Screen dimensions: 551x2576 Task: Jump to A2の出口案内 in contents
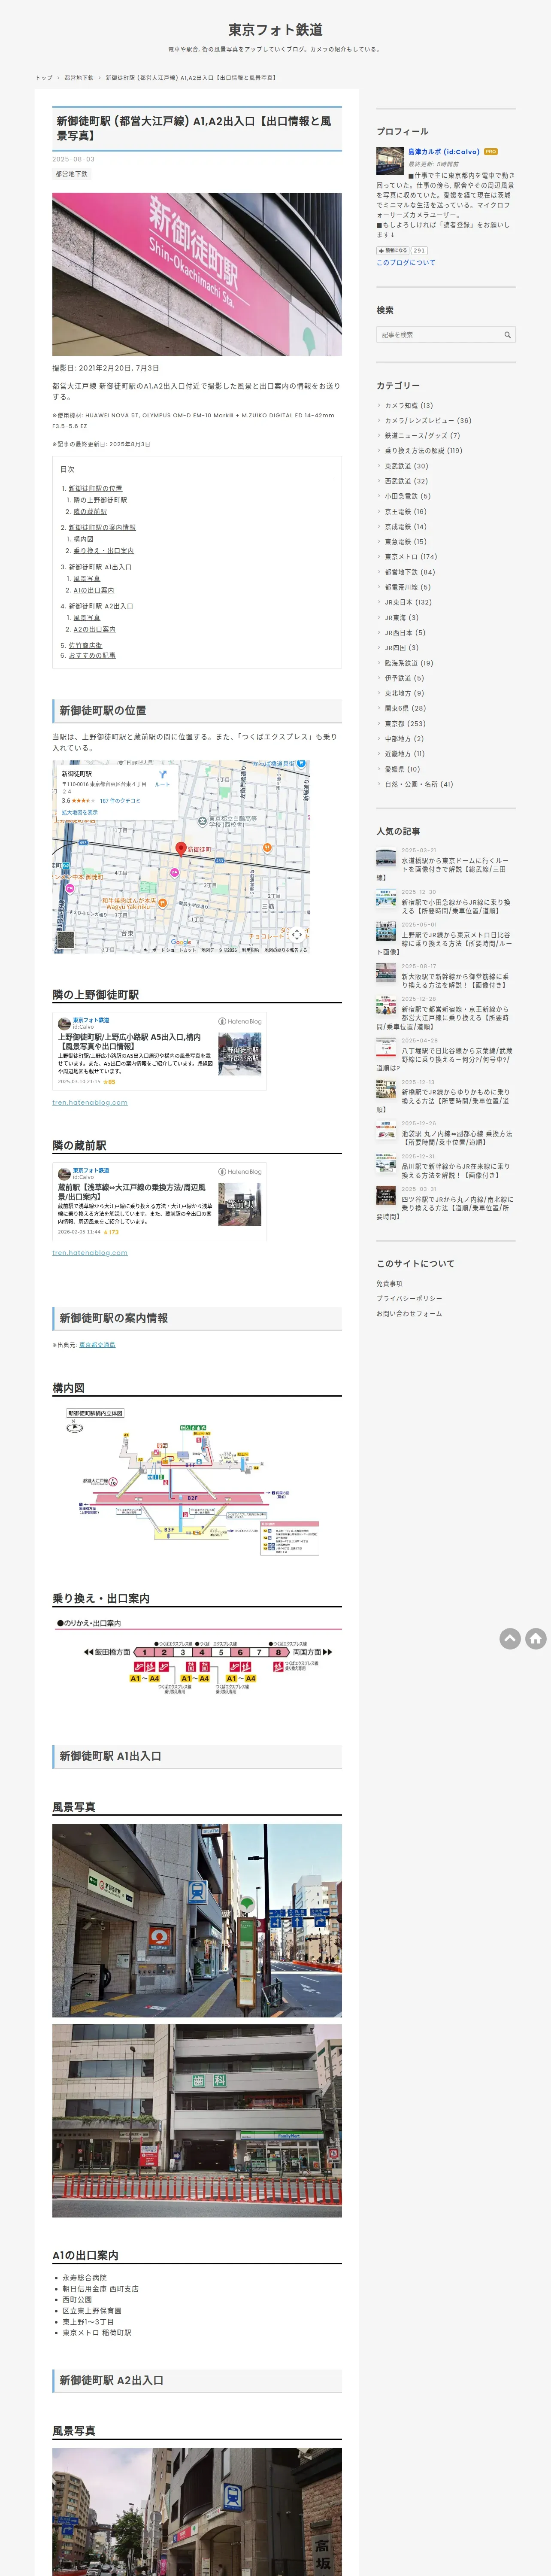point(94,629)
